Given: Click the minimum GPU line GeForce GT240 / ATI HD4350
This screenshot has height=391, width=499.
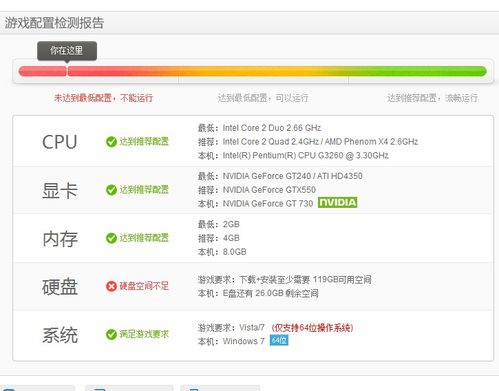Looking at the screenshot, I should (280, 176).
